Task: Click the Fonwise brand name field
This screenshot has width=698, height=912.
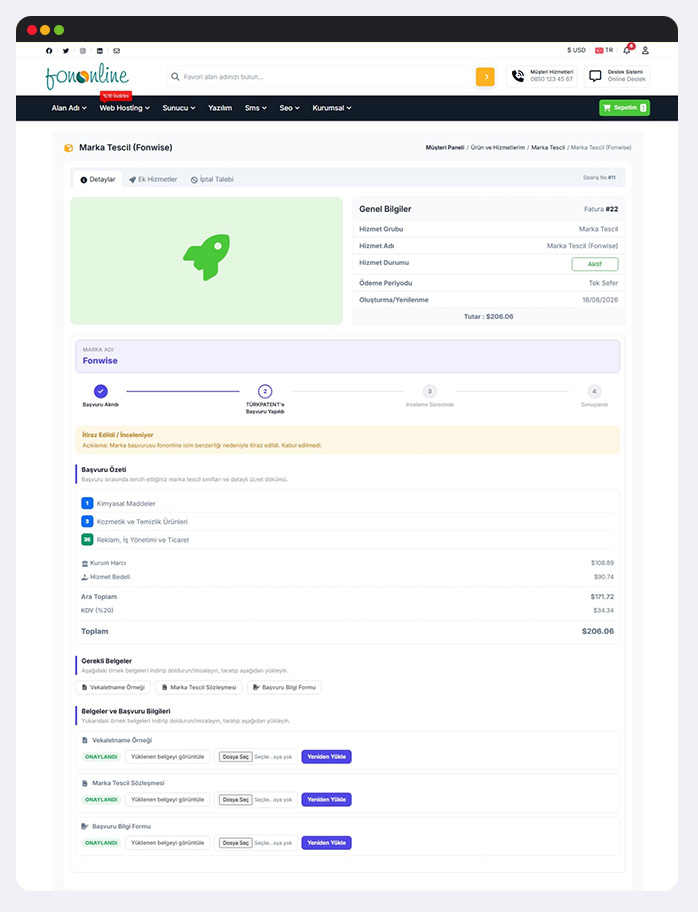Action: coord(347,356)
